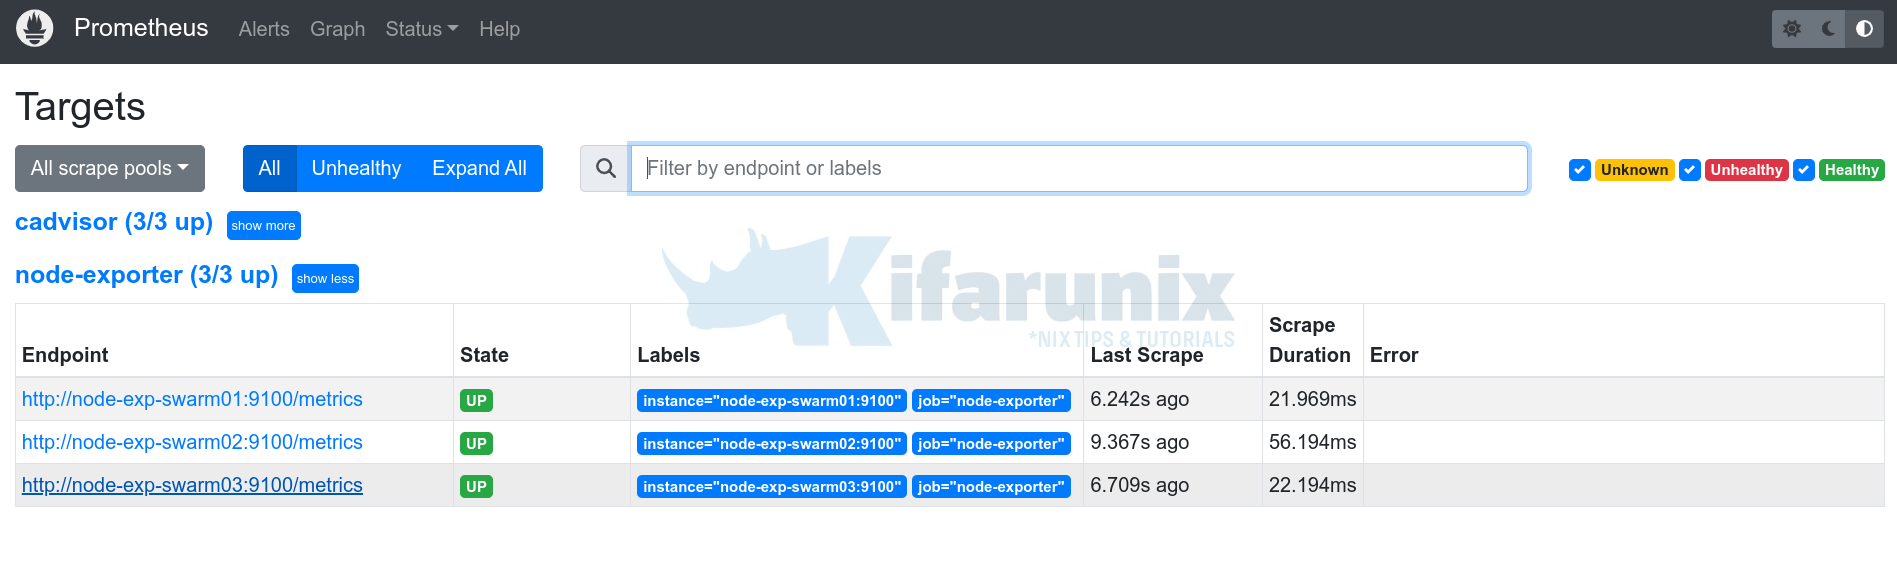Toggle the Healthy state checkbox
1897x574 pixels.
point(1804,170)
